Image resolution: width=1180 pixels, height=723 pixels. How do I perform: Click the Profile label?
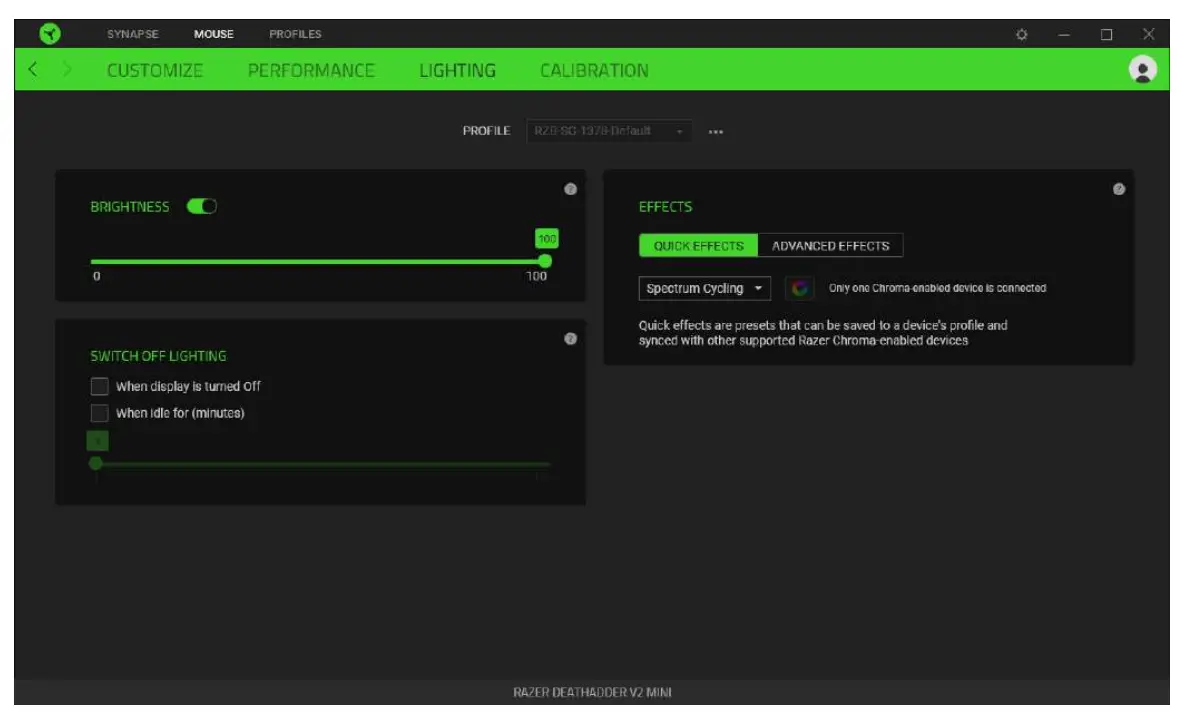(486, 131)
